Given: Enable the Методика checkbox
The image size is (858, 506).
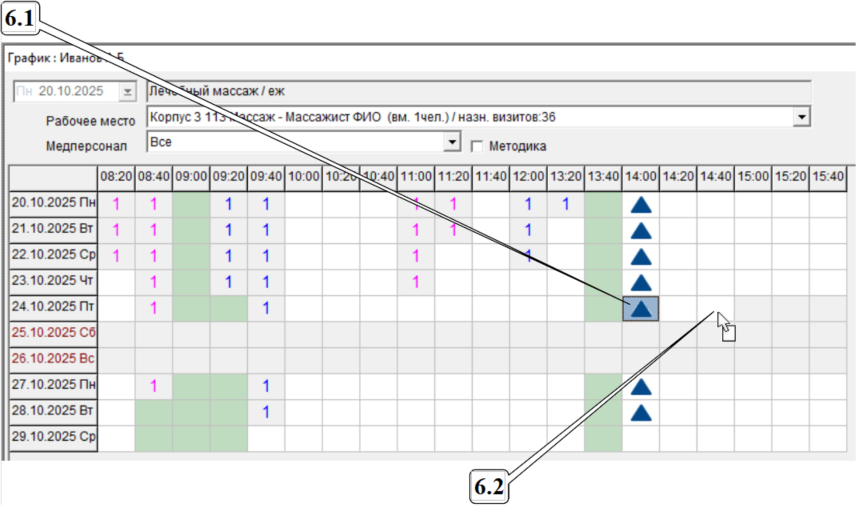Looking at the screenshot, I should [477, 146].
